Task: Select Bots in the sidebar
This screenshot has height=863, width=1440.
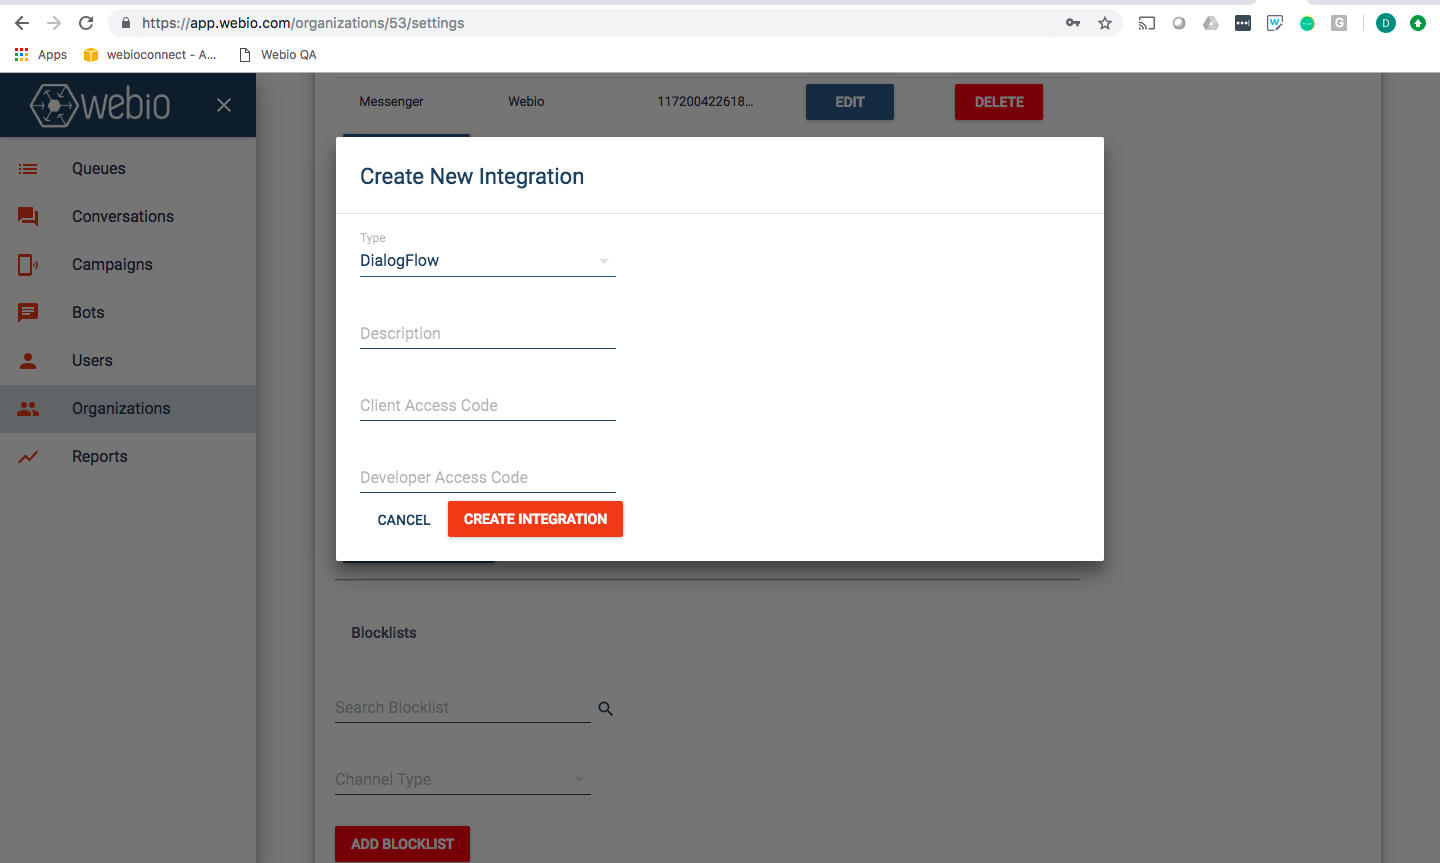Action: [128, 313]
